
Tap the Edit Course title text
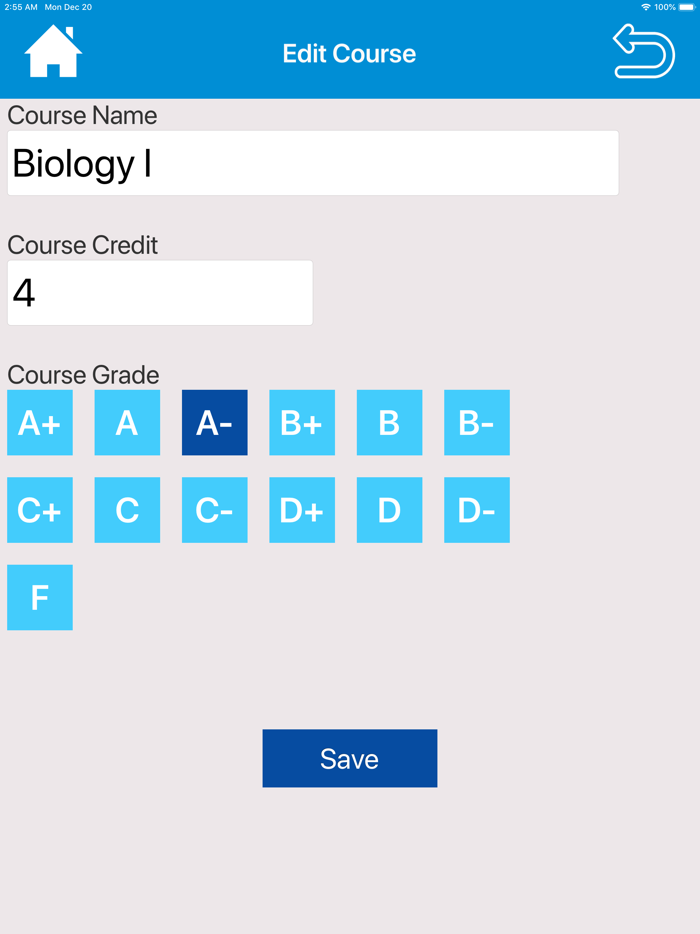(x=349, y=54)
